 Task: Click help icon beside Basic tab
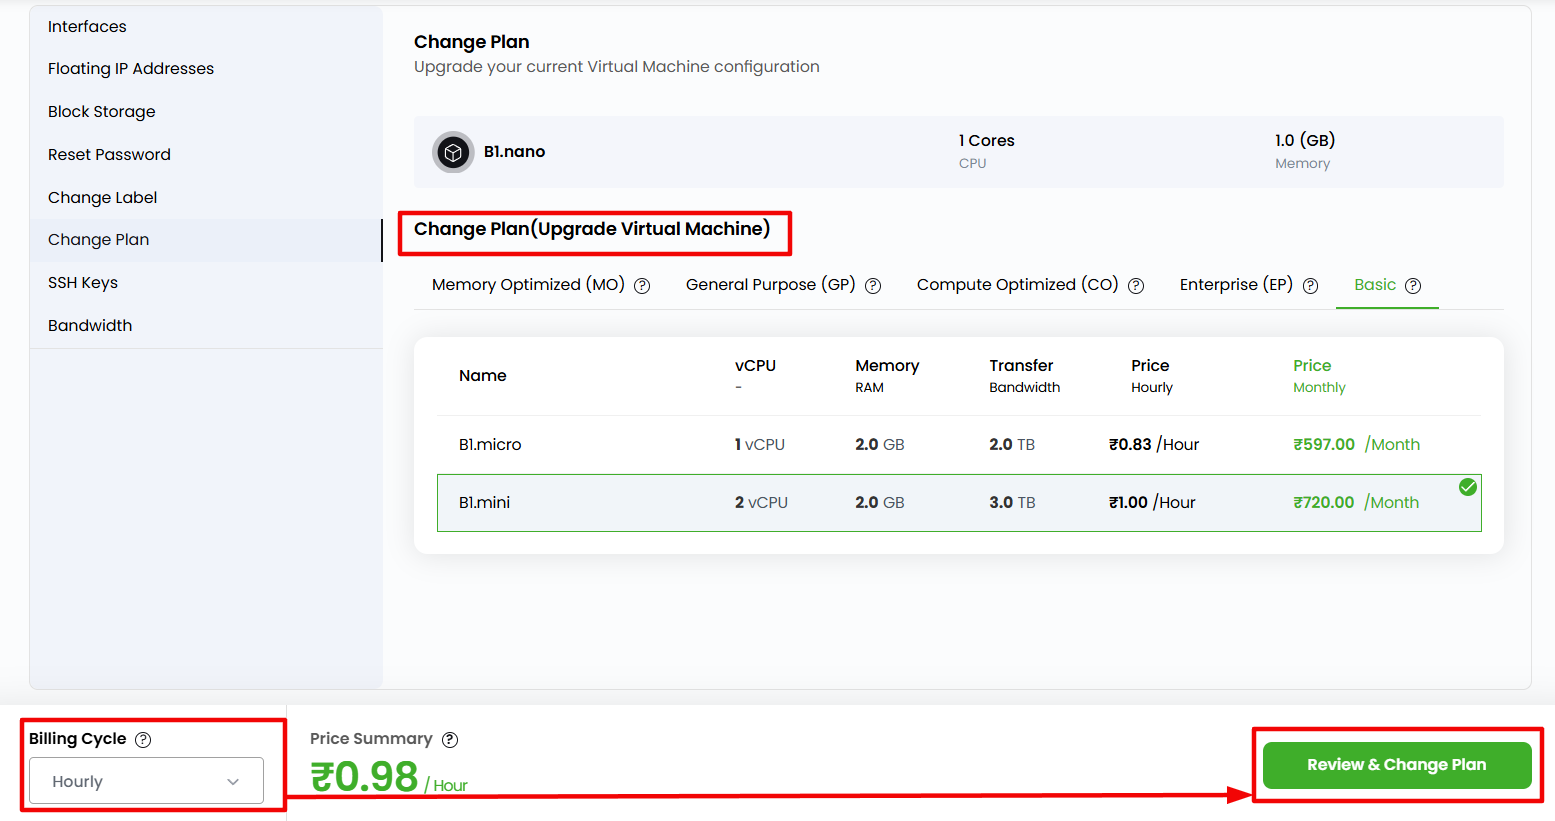(1413, 286)
